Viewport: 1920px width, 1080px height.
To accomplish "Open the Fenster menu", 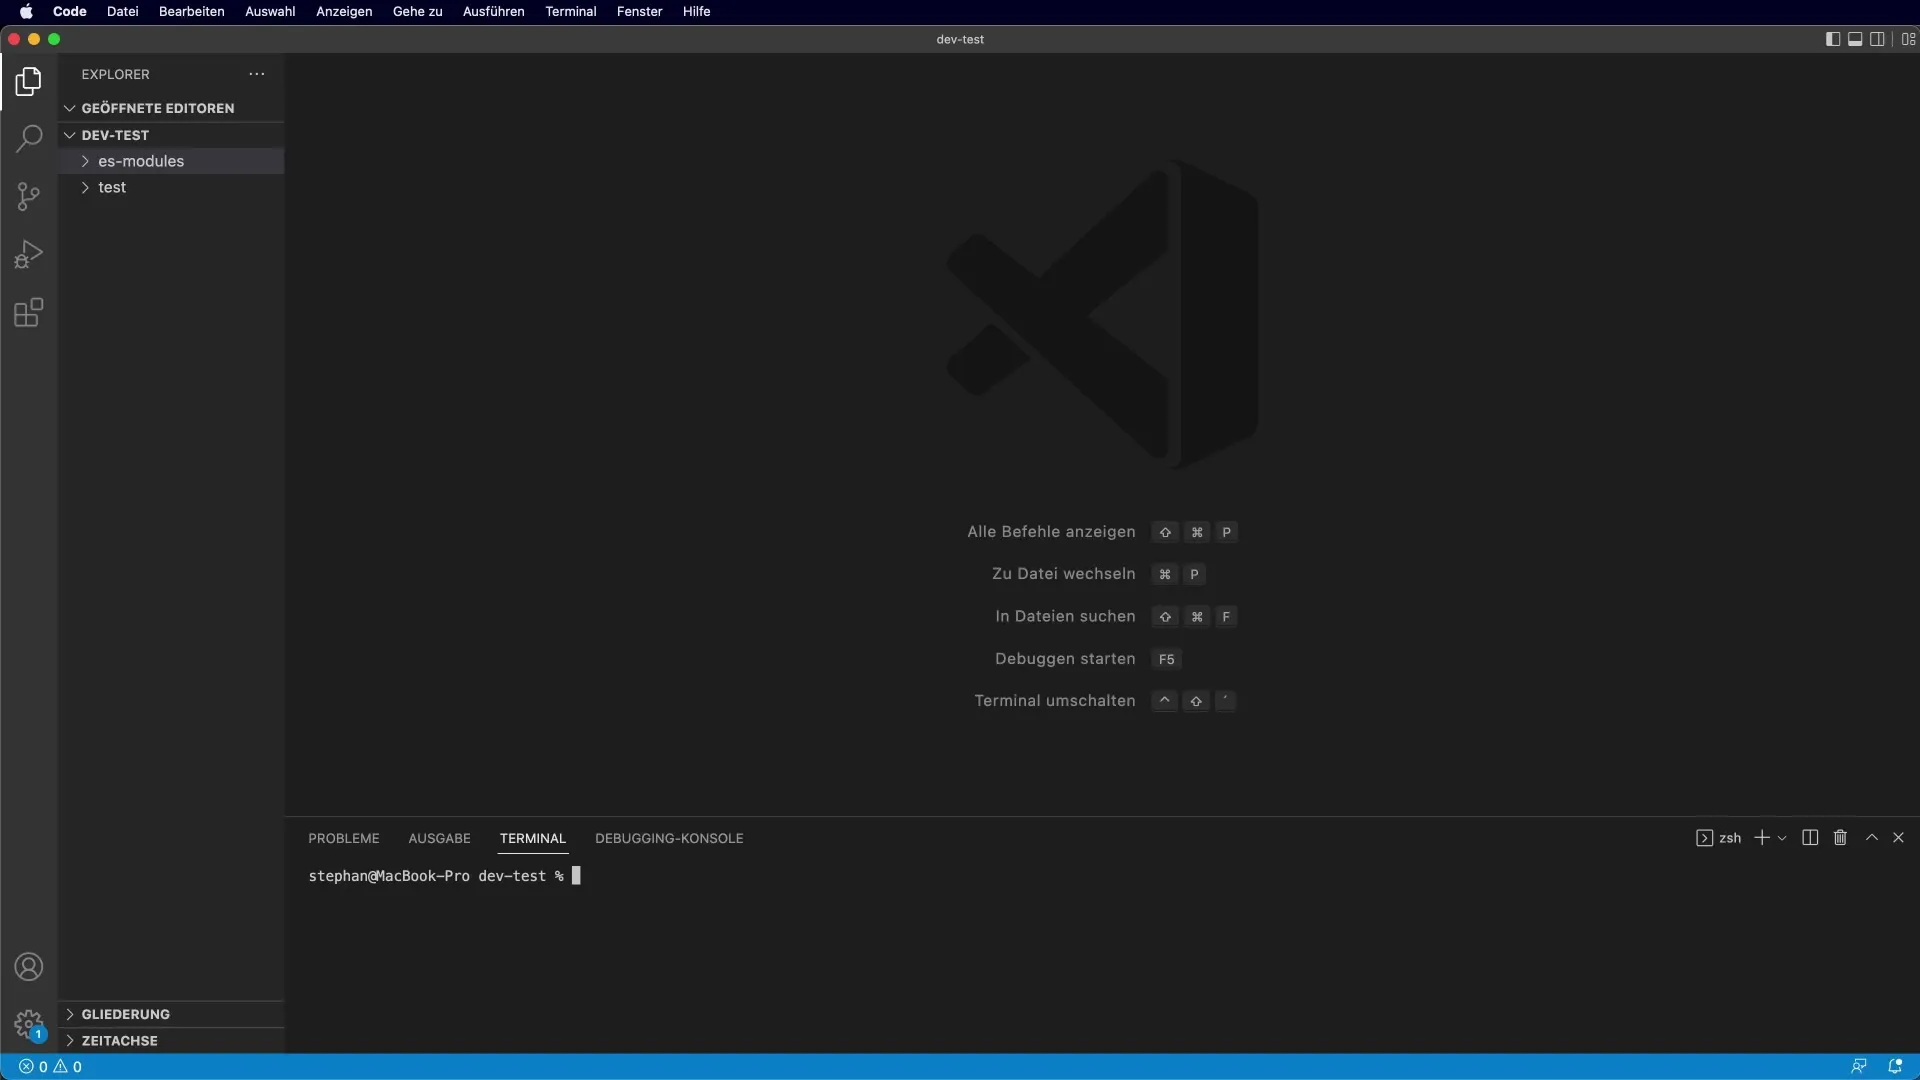I will (x=639, y=12).
